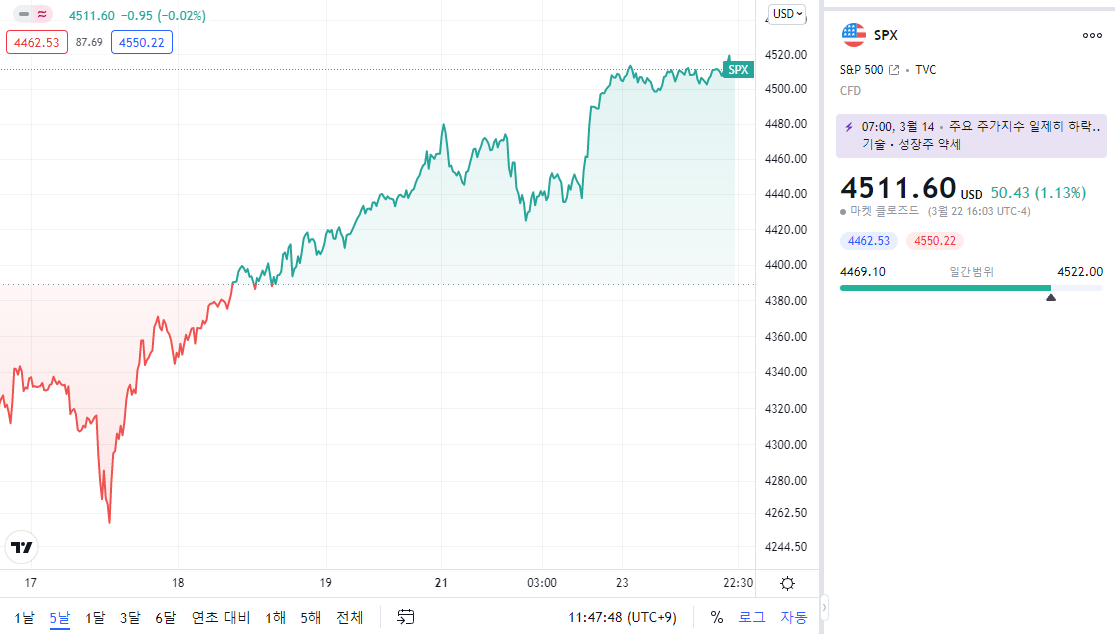Screen dimensions: 1115x634
Task: Toggle 로그 logarithmic scale
Action: pyautogui.click(x=752, y=617)
